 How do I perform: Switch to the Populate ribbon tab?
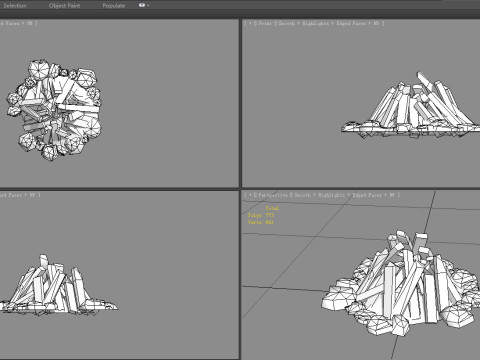(114, 6)
